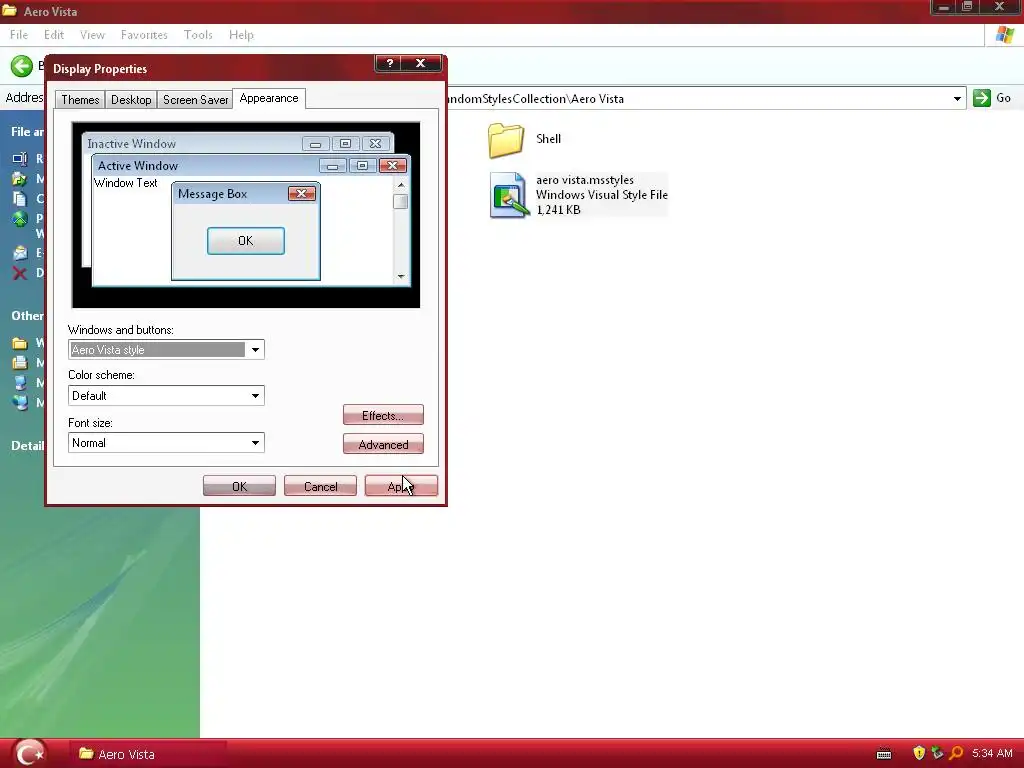Click the Publish to Web globe icon
Viewport: 1024px width, 768px height.
20,219
